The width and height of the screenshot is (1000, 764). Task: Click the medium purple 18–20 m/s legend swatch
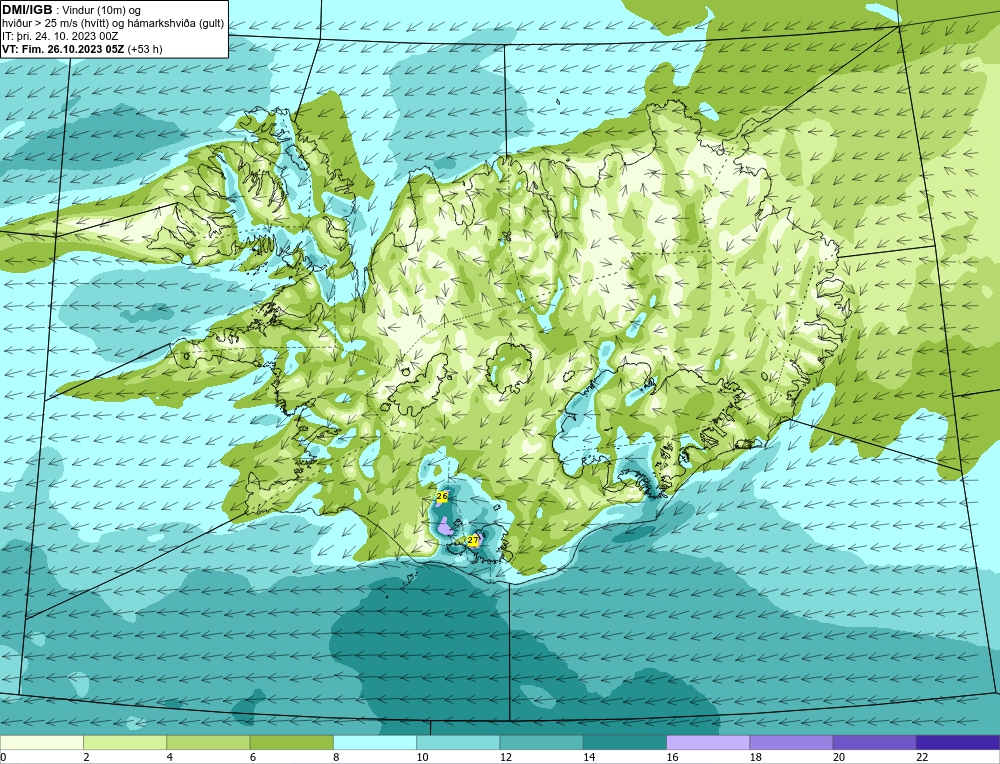791,742
